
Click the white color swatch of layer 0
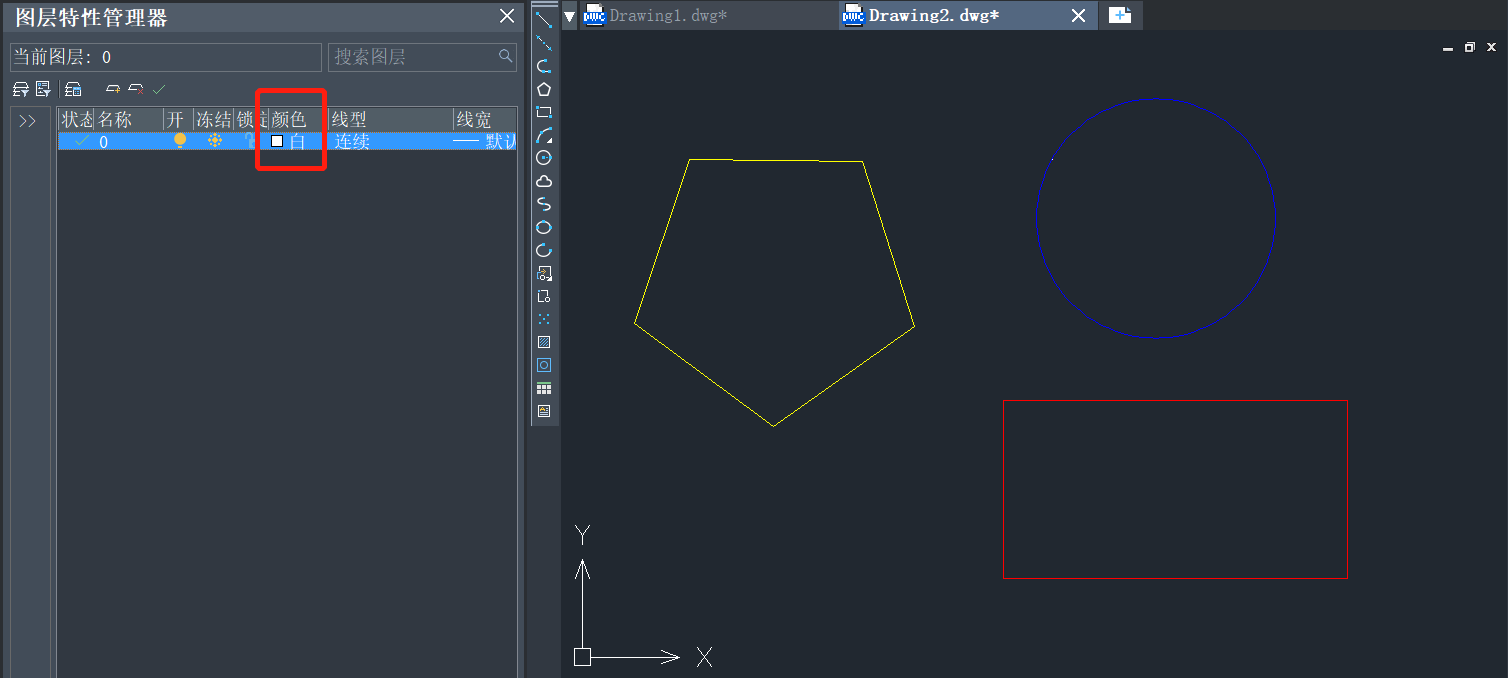(x=277, y=141)
